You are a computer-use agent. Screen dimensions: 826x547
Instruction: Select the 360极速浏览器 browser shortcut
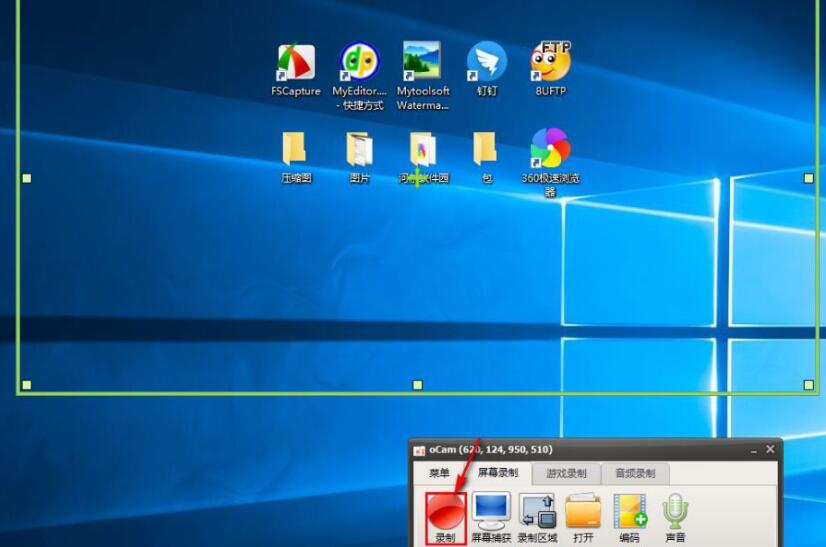click(x=550, y=162)
